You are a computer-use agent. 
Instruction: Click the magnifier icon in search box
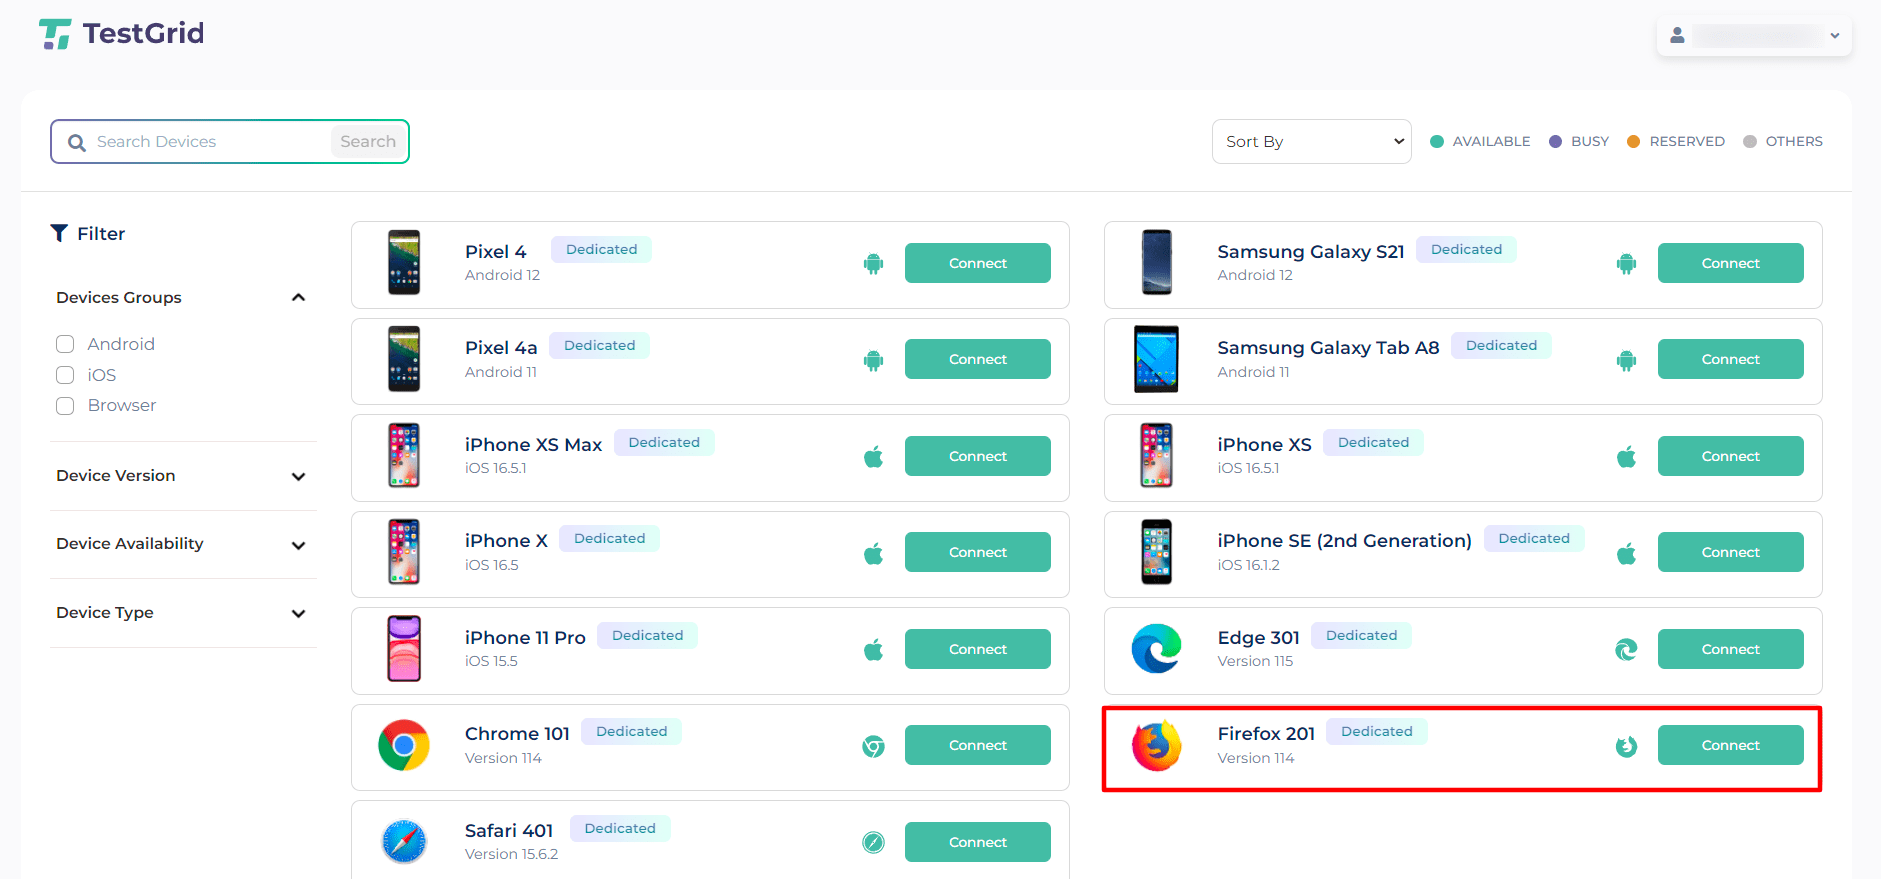(x=77, y=143)
